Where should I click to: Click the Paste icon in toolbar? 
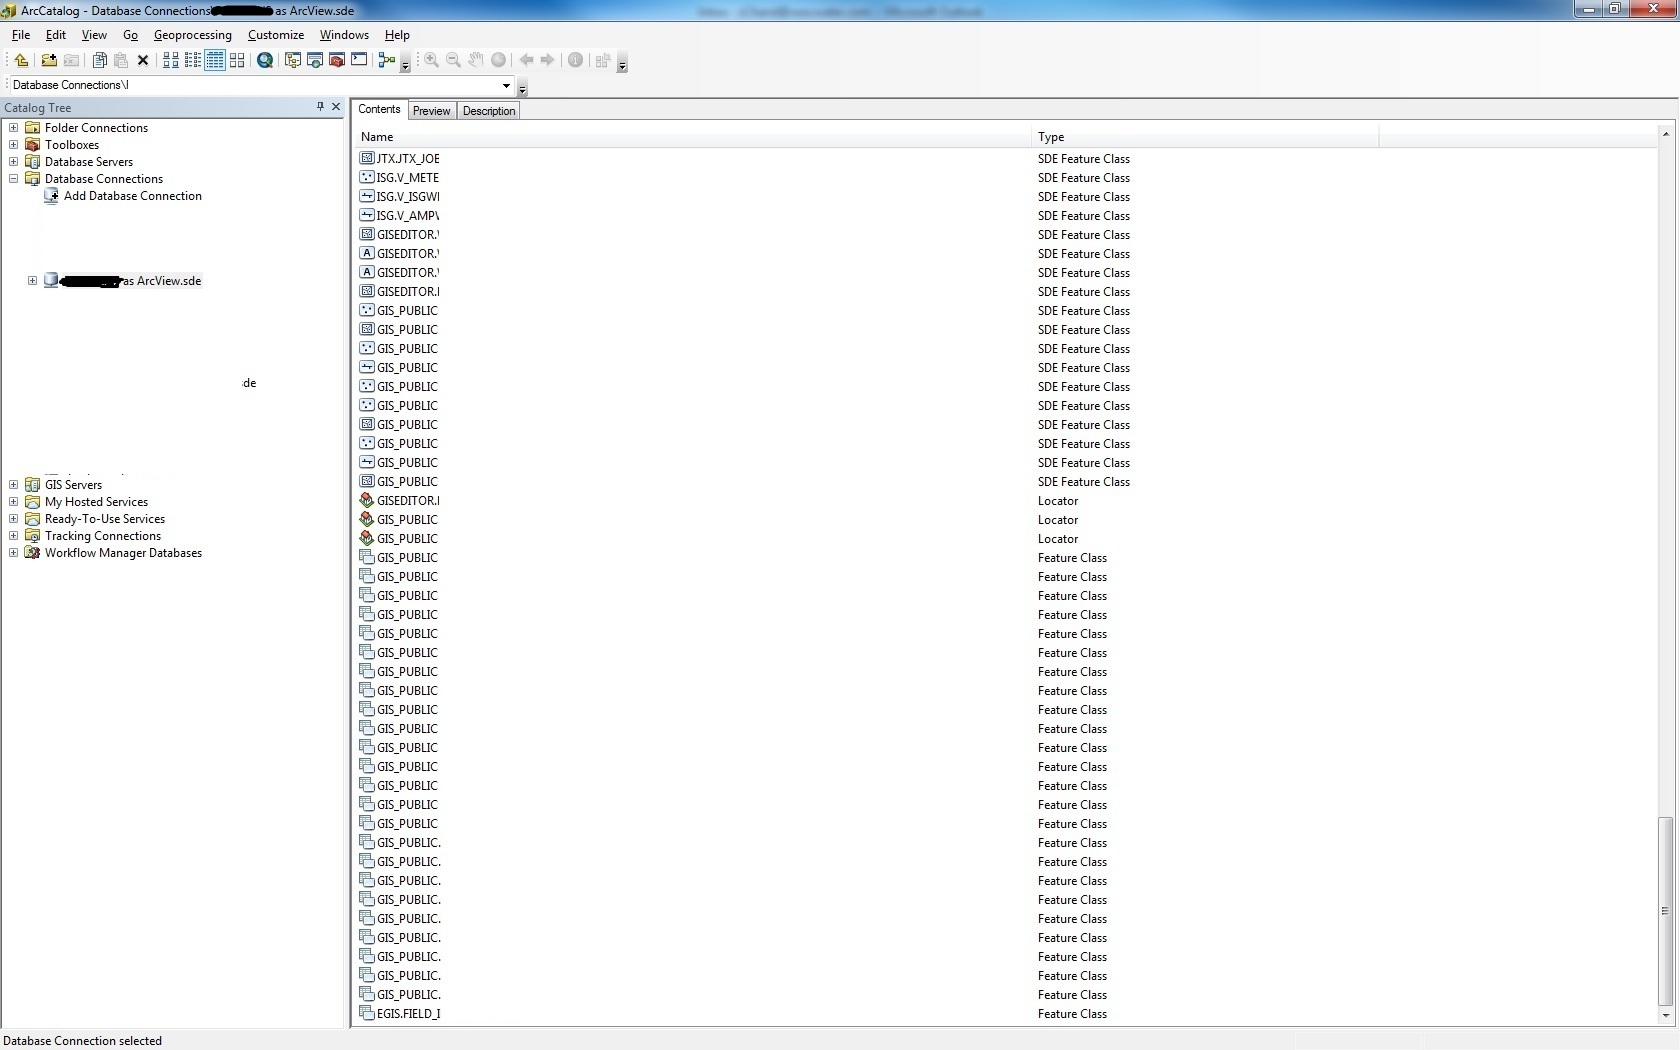[x=121, y=61]
